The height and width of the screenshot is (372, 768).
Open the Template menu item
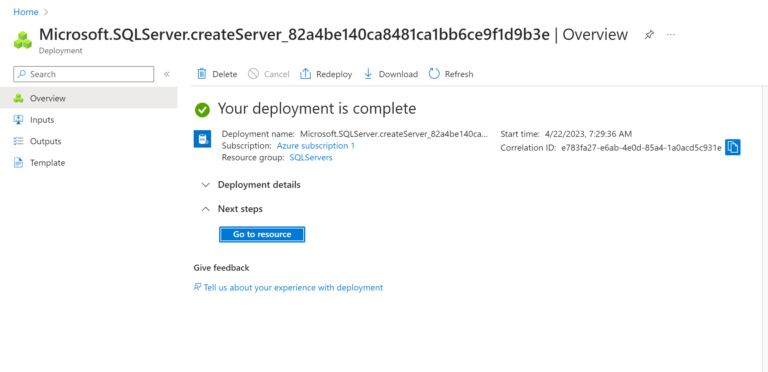coord(89,163)
